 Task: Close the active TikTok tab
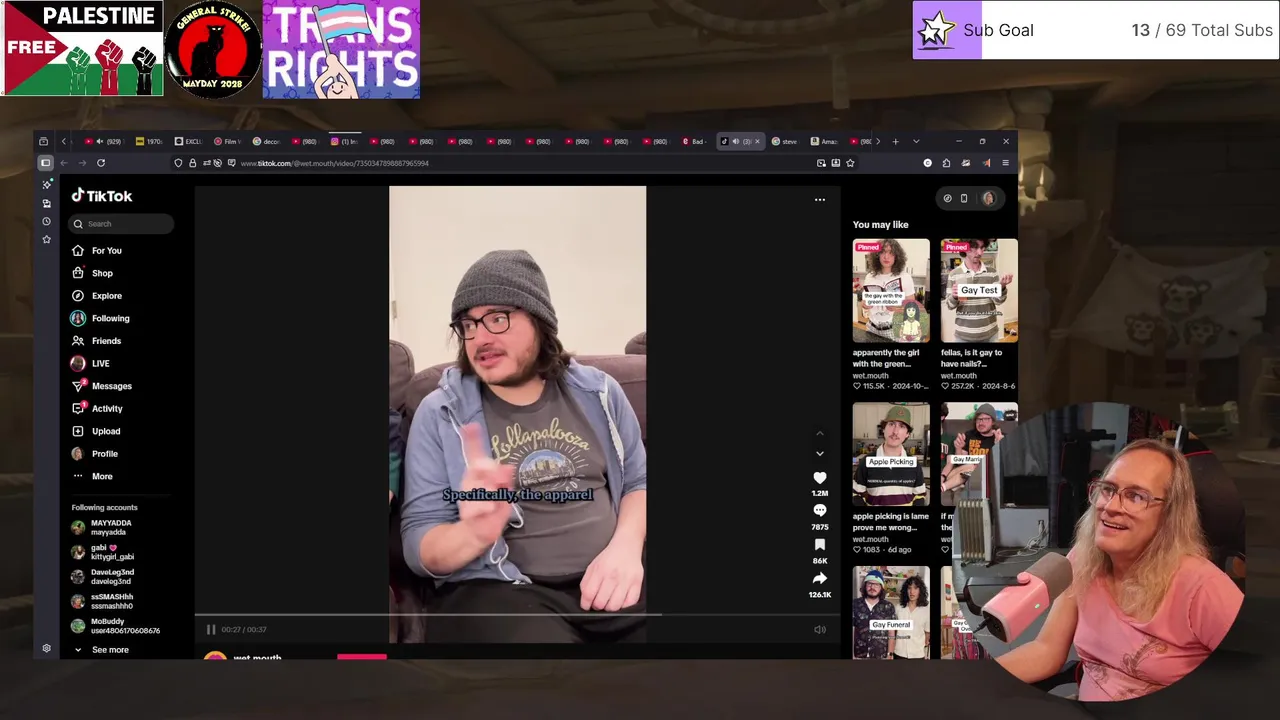[757, 141]
